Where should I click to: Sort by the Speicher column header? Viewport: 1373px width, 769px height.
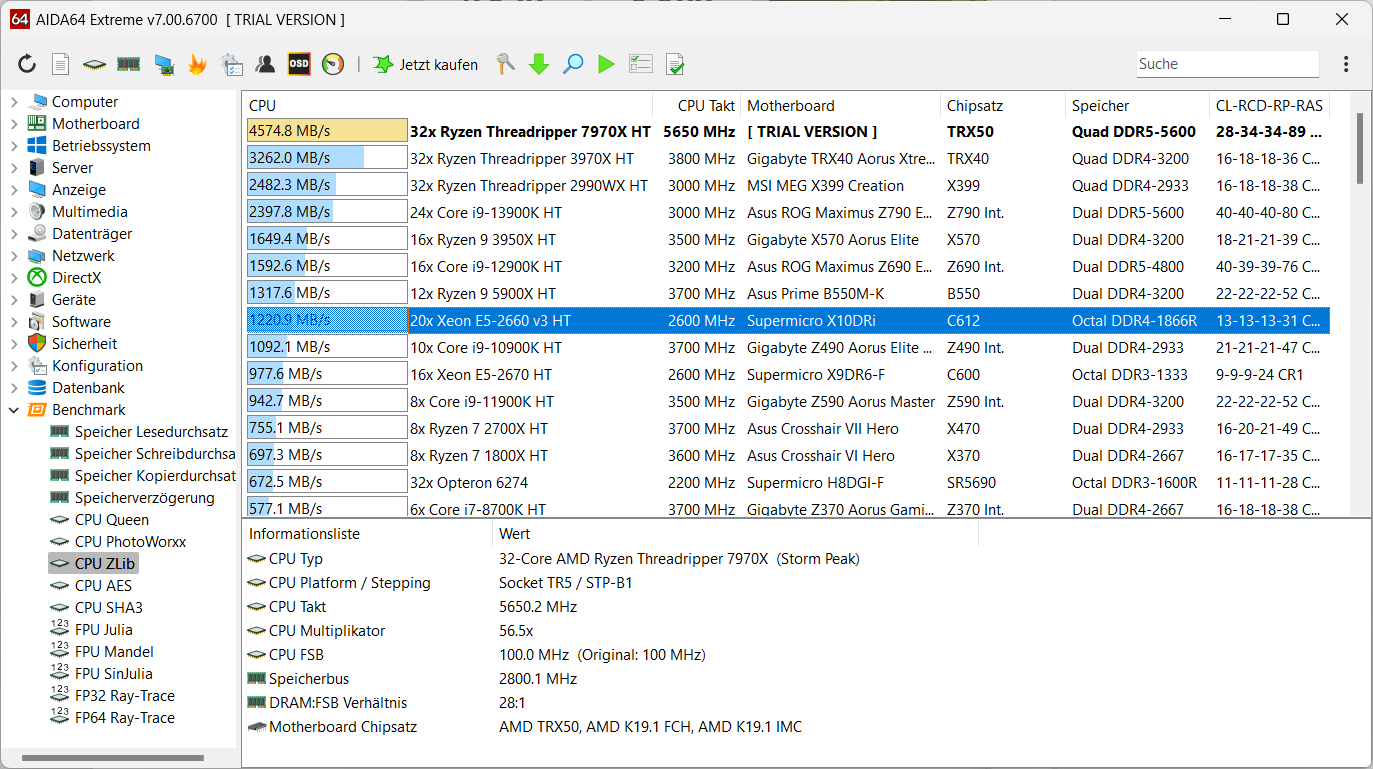[1137, 105]
